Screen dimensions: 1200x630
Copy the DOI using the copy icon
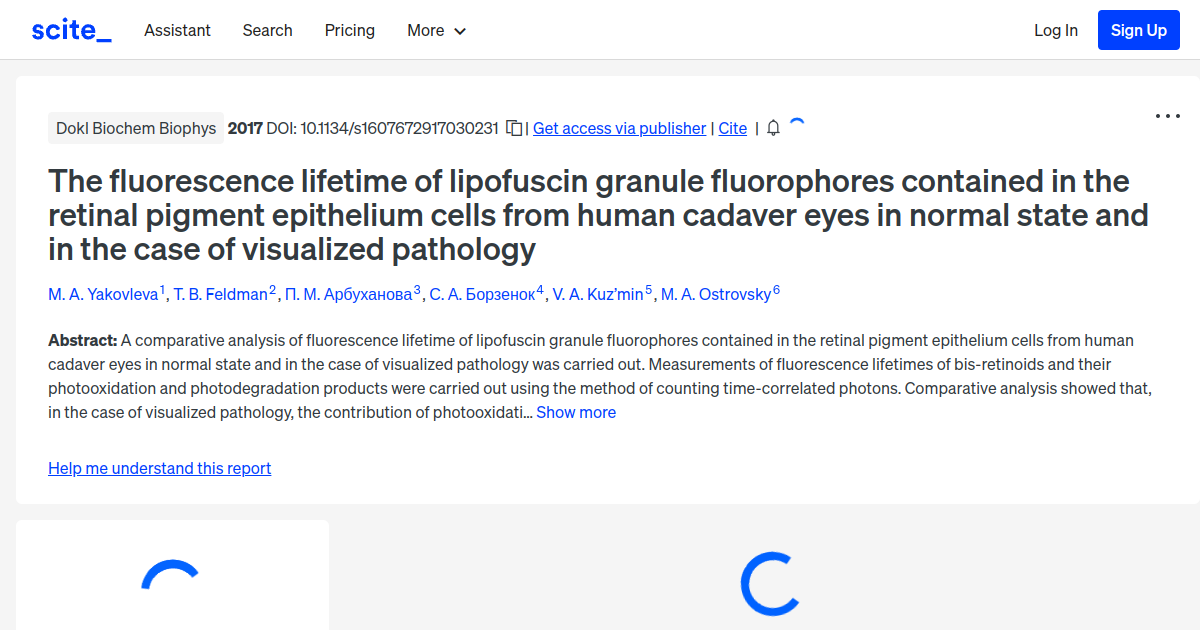512,128
